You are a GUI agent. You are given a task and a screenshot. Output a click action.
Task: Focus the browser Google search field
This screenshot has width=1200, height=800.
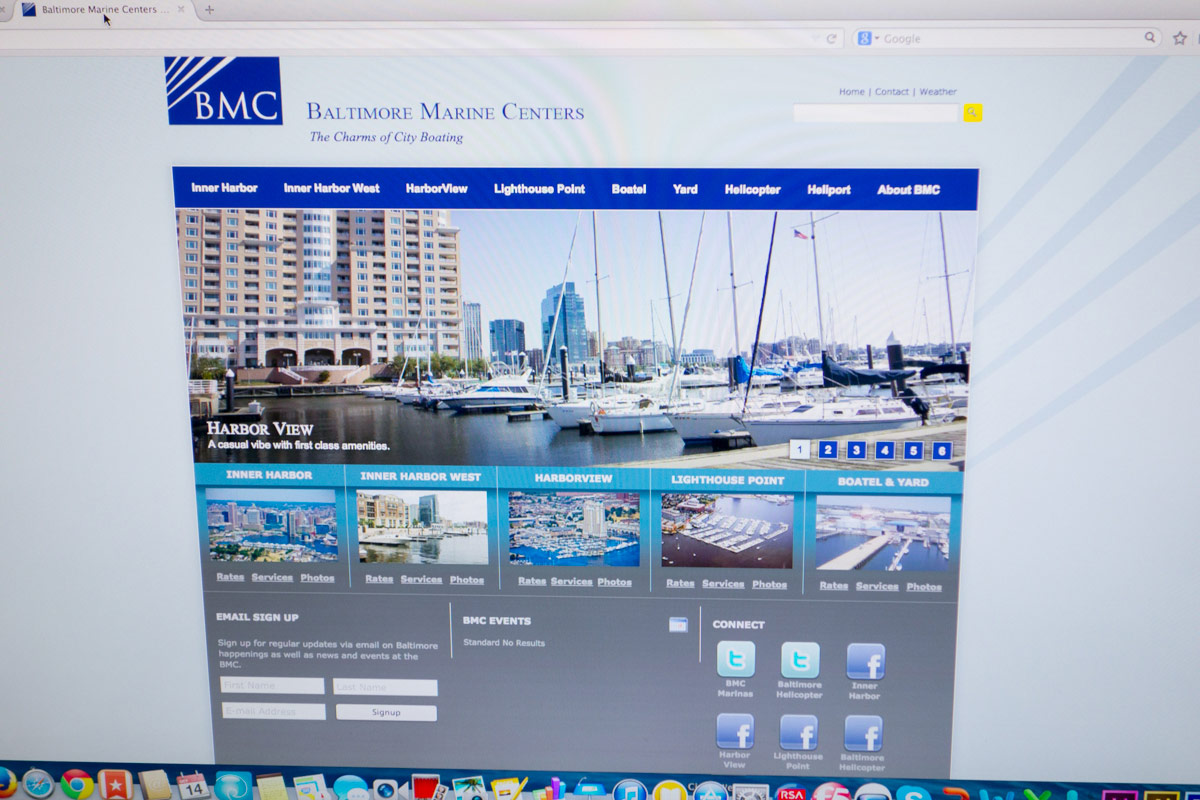(x=1010, y=38)
